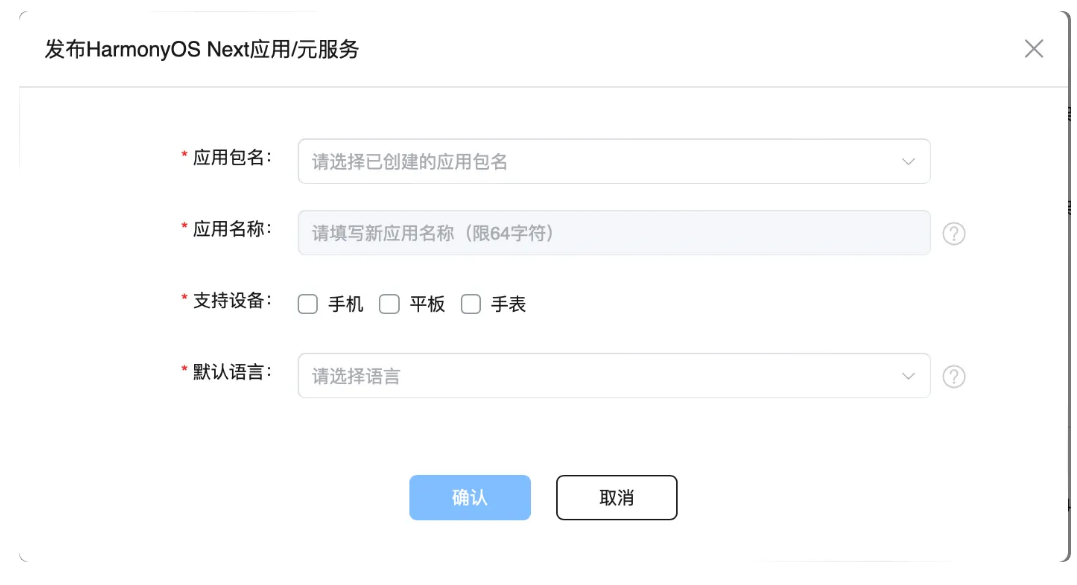Focus the 应用名称 text input
This screenshot has height=585, width=1077.
614,233
